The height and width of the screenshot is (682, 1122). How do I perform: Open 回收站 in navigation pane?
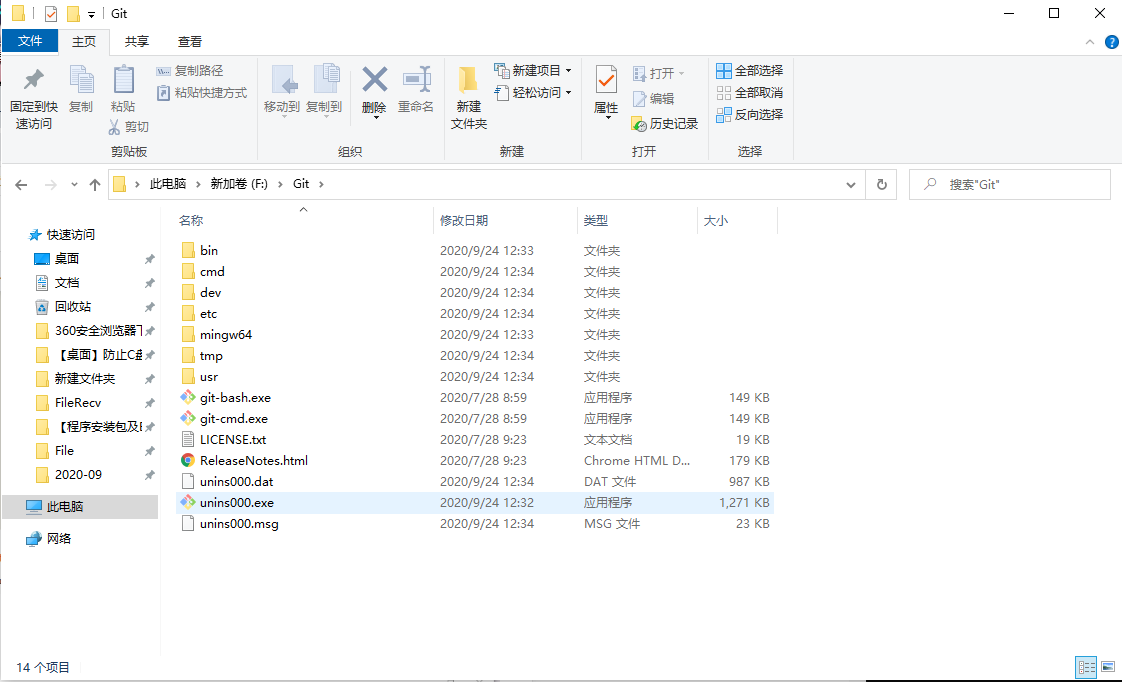pos(73,307)
